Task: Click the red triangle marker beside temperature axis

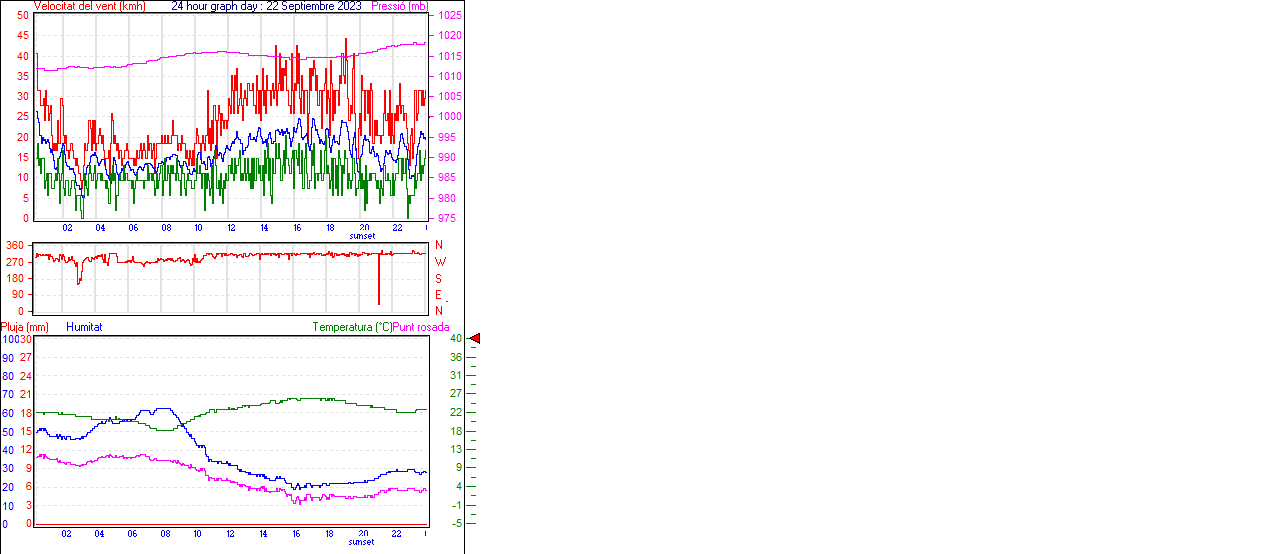Action: point(475,339)
